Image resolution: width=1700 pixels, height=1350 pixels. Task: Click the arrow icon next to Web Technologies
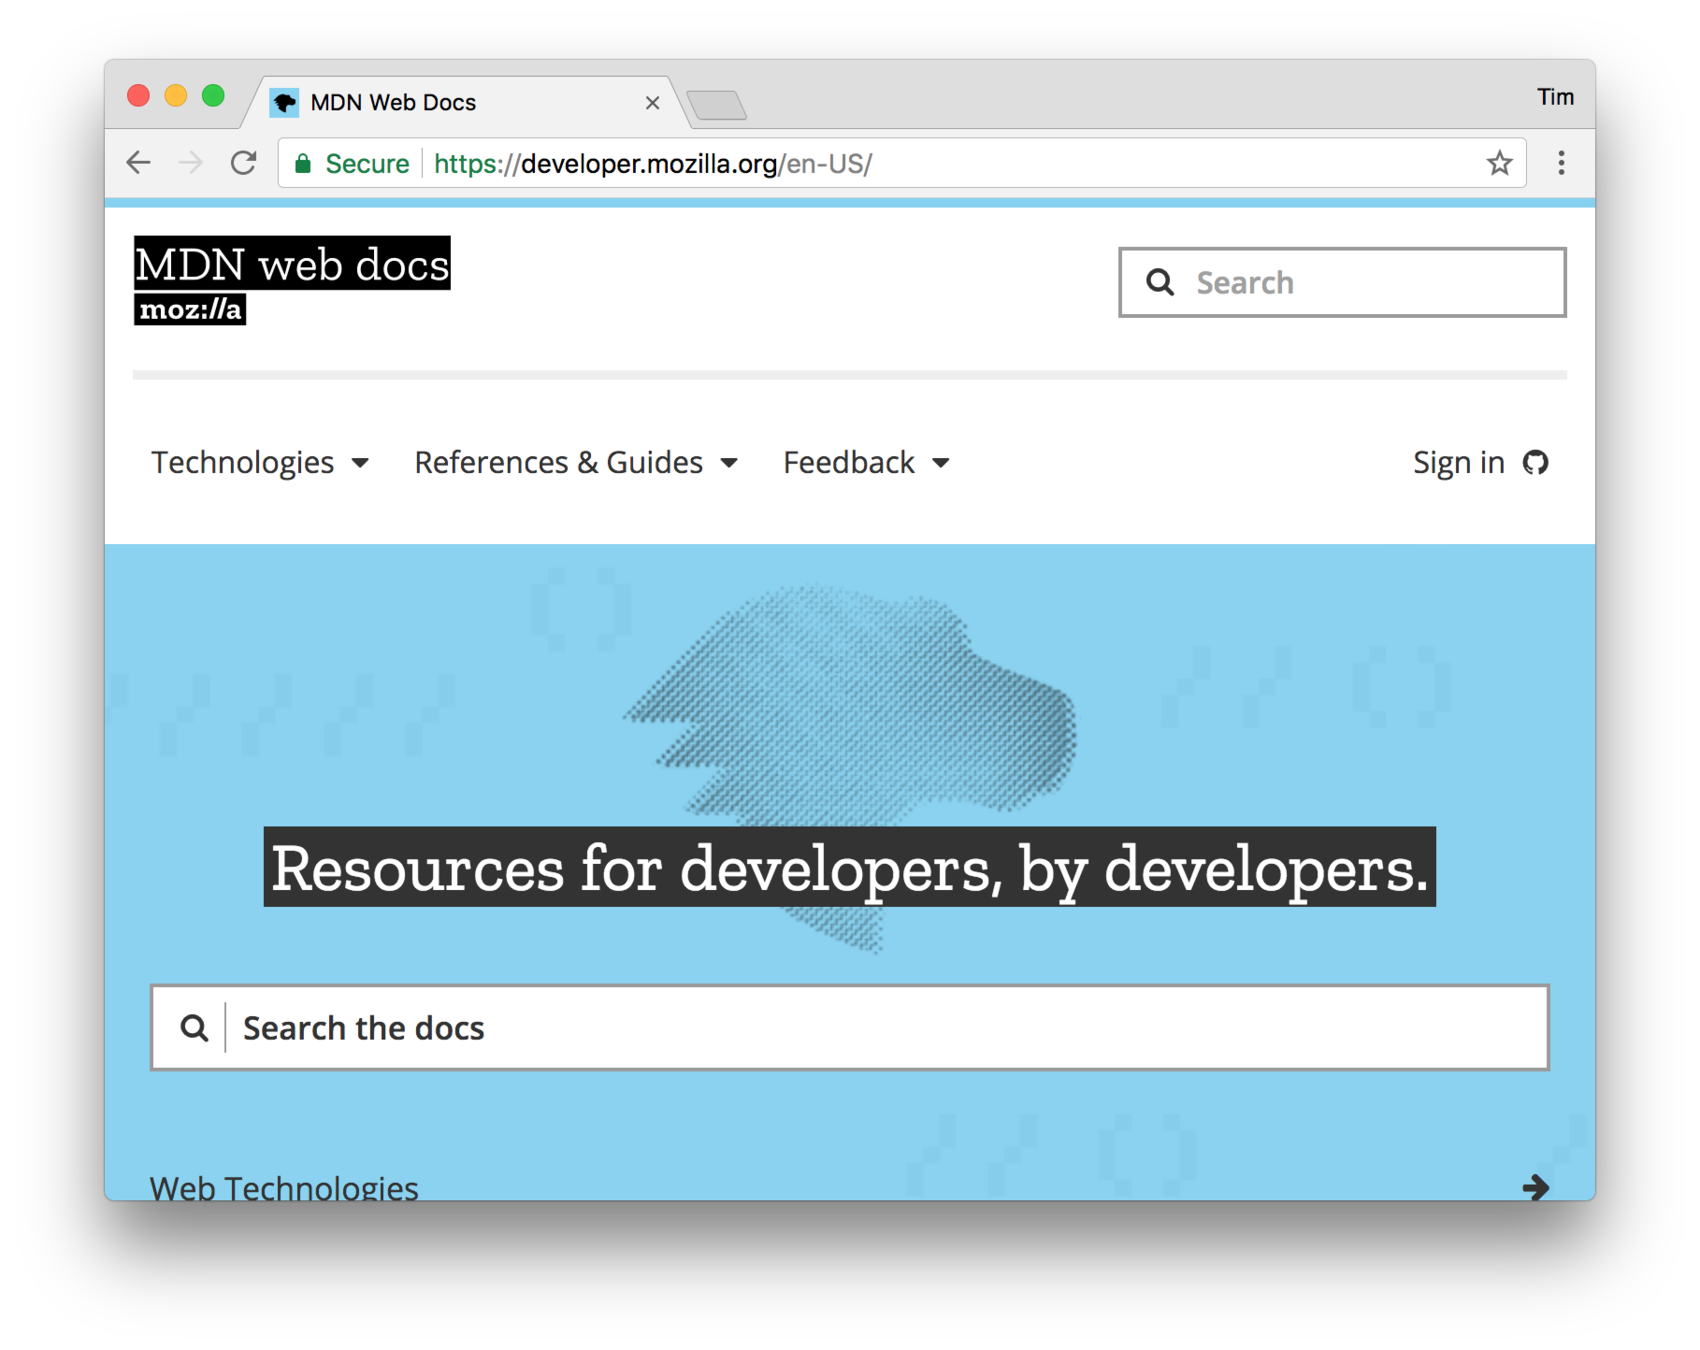pyautogui.click(x=1536, y=1186)
